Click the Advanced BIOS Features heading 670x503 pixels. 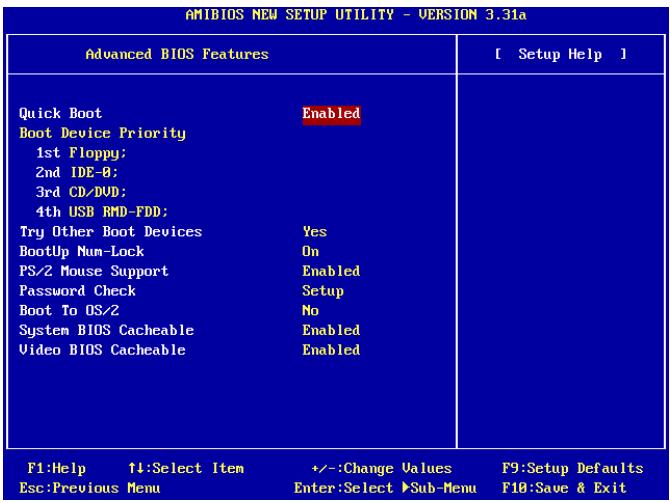pos(177,54)
